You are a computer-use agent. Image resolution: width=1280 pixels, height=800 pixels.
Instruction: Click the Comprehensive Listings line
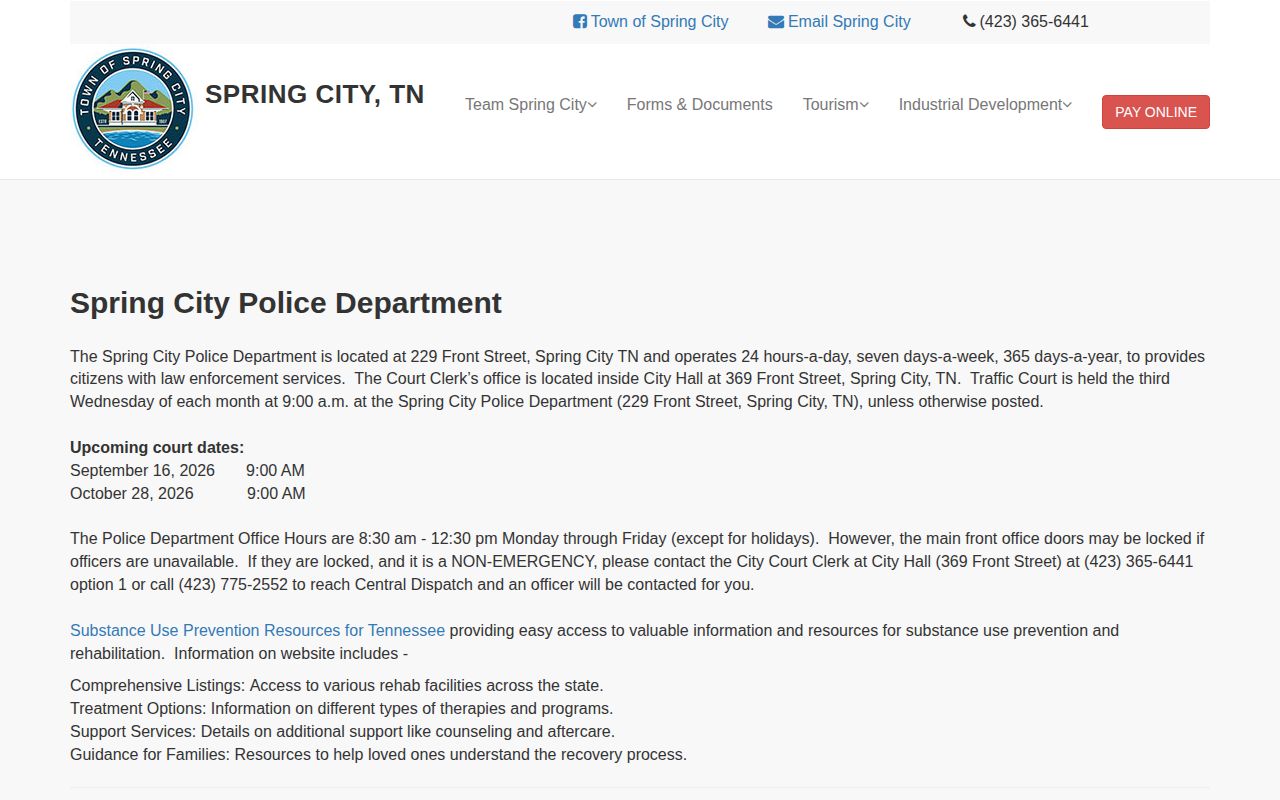click(337, 686)
